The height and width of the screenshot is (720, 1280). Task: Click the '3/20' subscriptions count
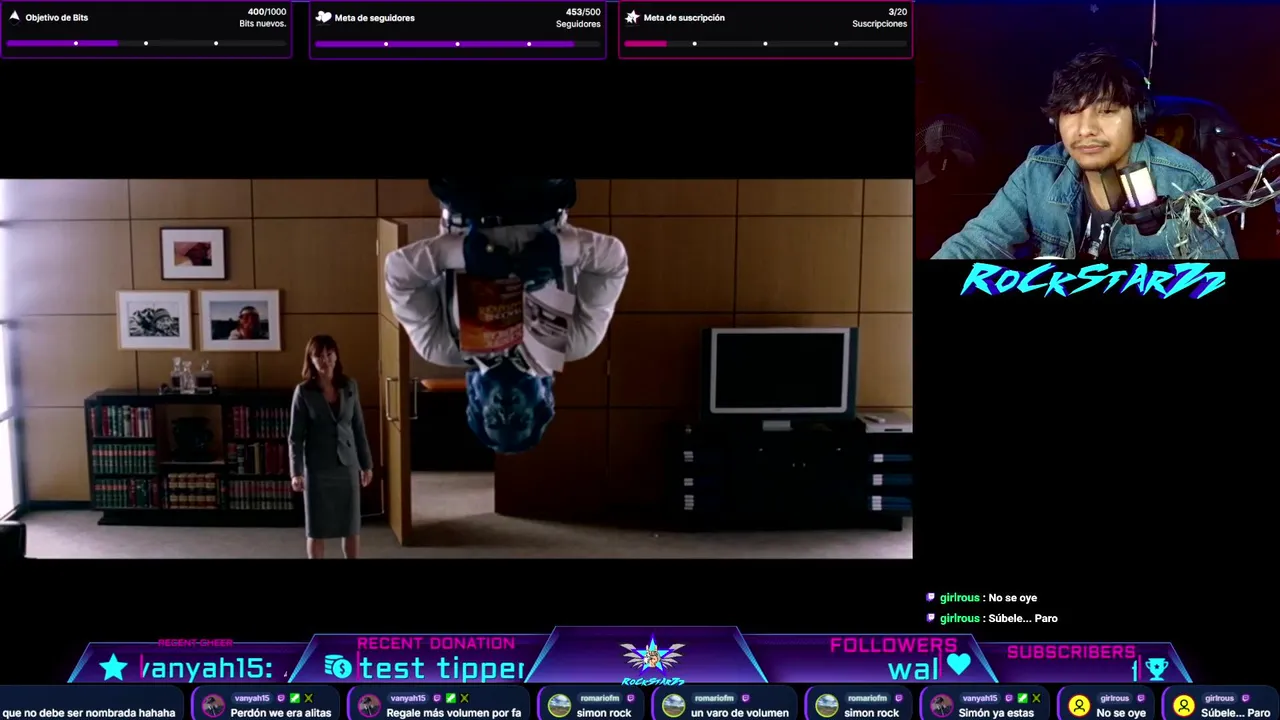click(x=898, y=12)
